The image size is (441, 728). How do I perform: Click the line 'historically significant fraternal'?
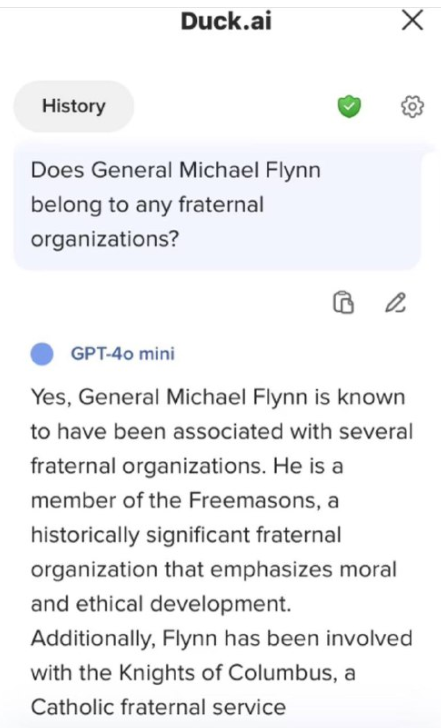186,535
